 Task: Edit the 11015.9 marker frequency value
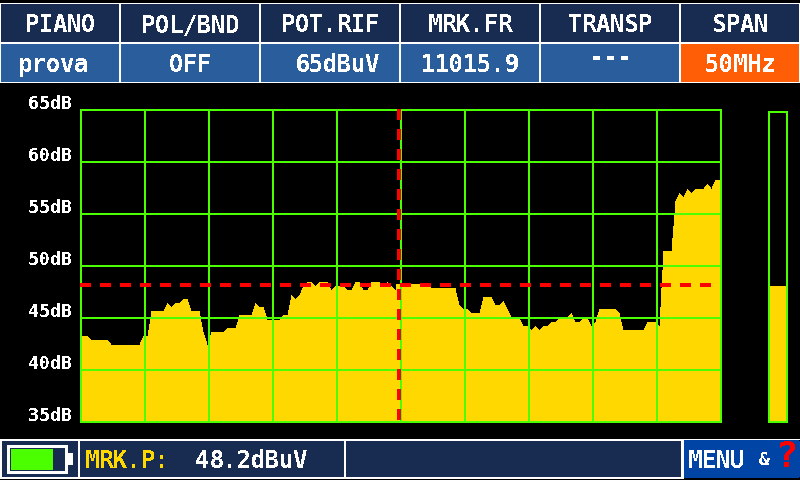pos(470,63)
